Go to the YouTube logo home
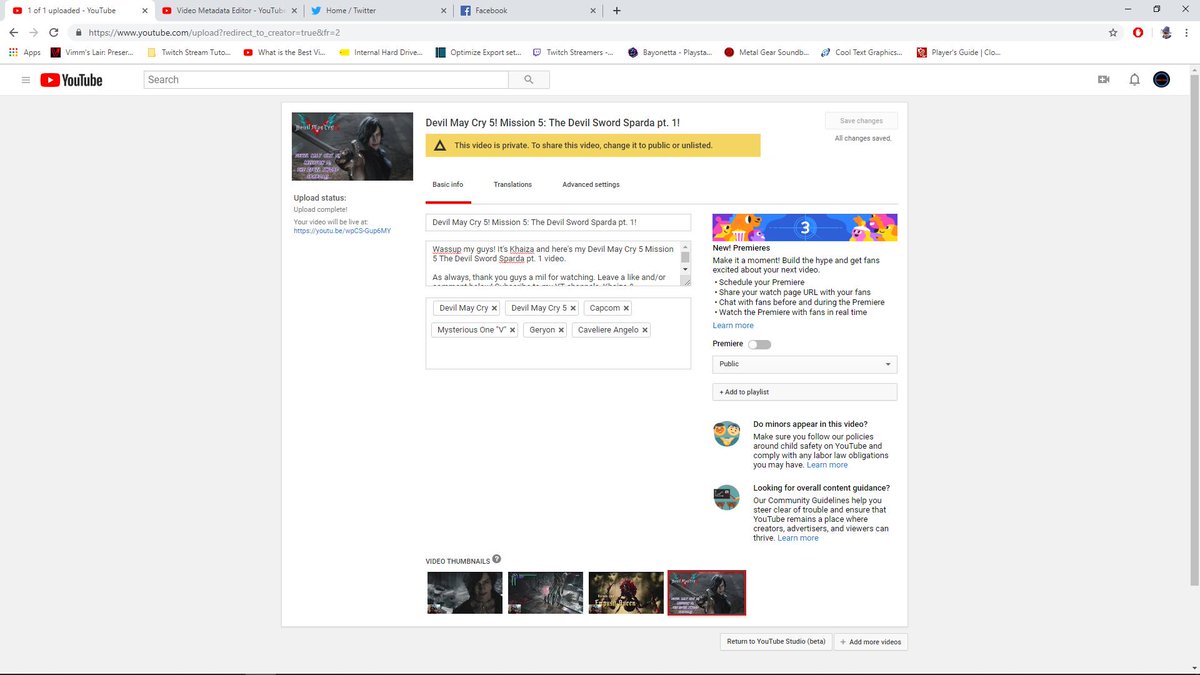This screenshot has height=675, width=1200. (x=72, y=80)
